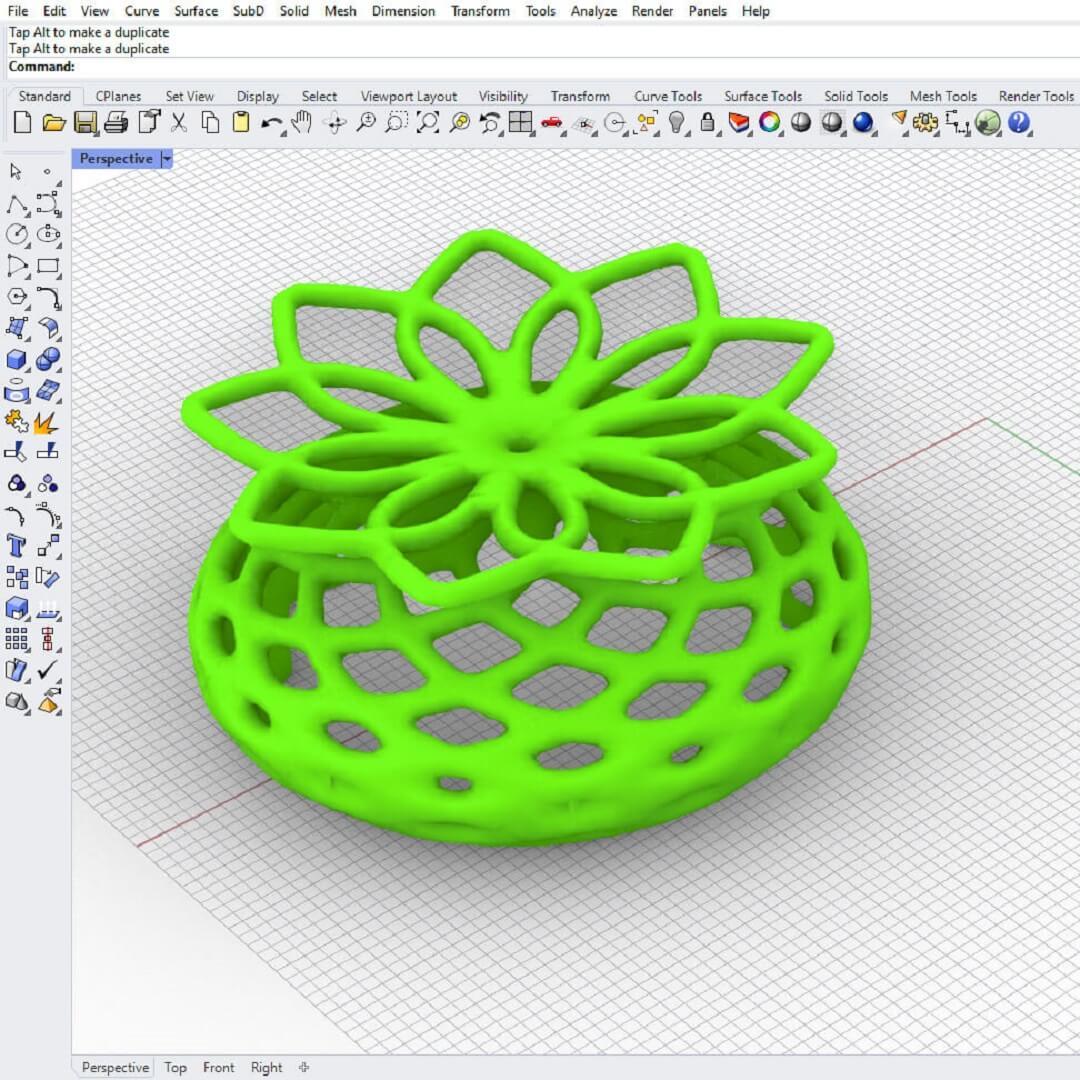Viewport: 1080px width, 1080px height.
Task: Click the color wheel icon
Action: pyautogui.click(x=769, y=123)
